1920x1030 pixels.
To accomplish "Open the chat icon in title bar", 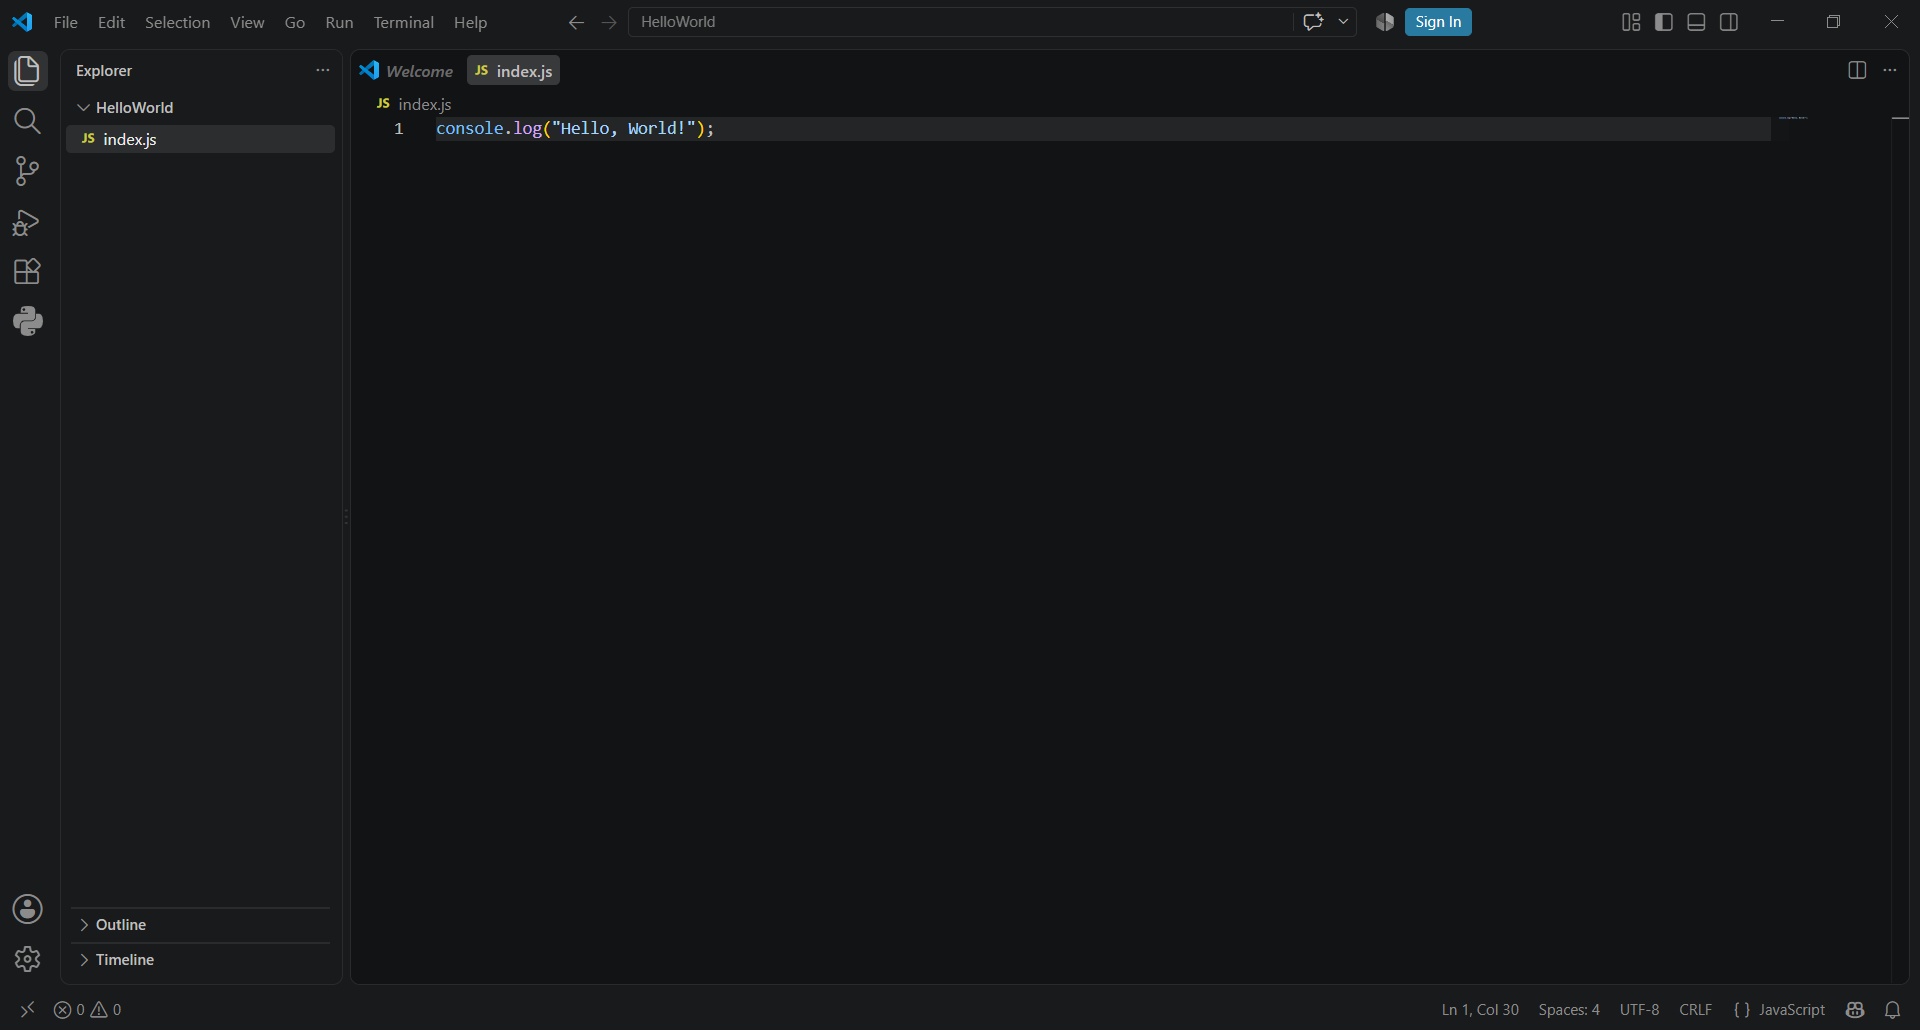I will click(1313, 22).
